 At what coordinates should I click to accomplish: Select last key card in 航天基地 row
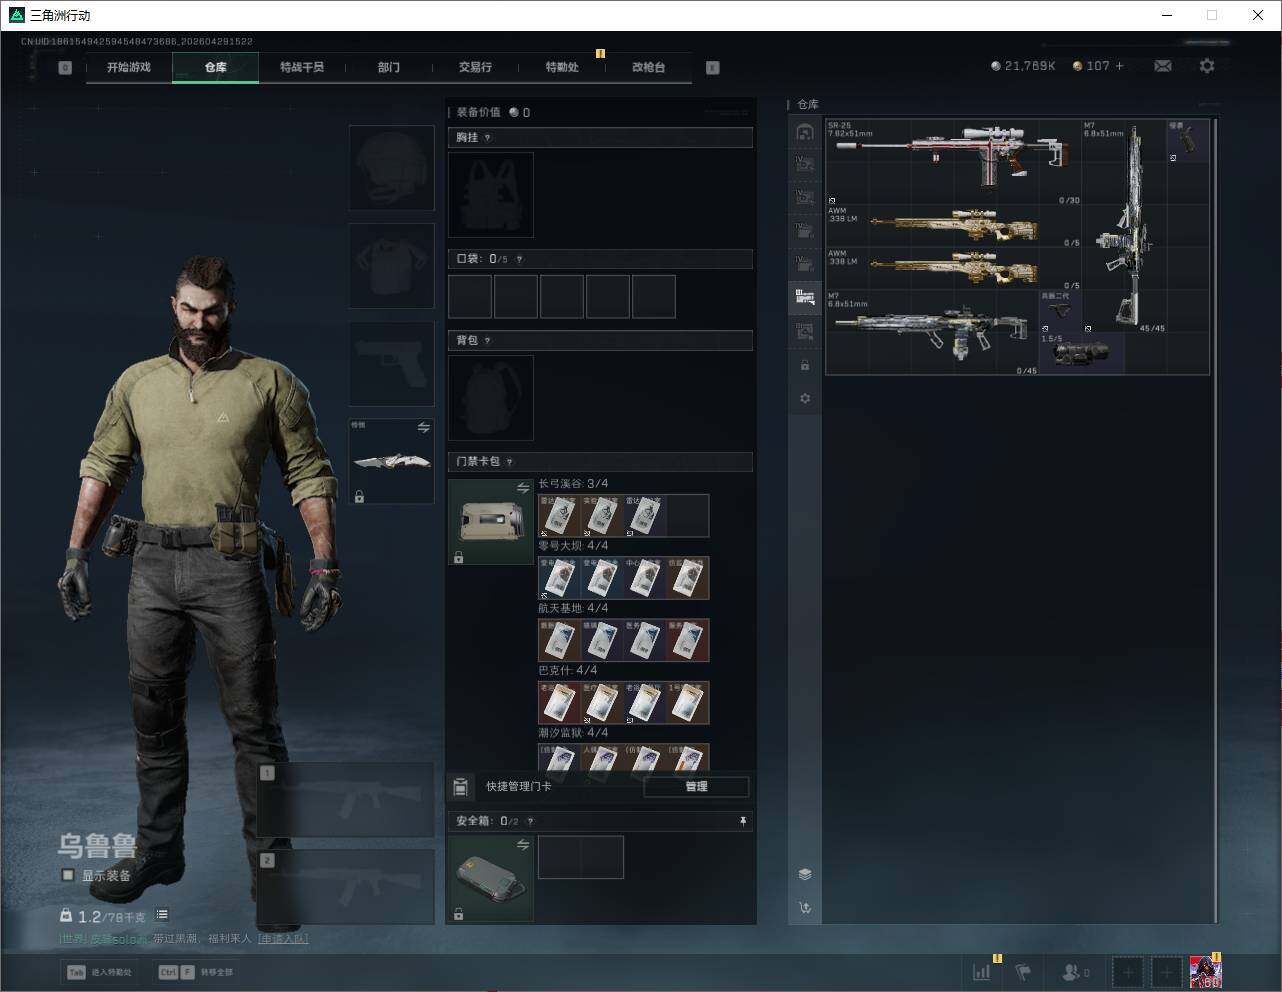(x=687, y=640)
